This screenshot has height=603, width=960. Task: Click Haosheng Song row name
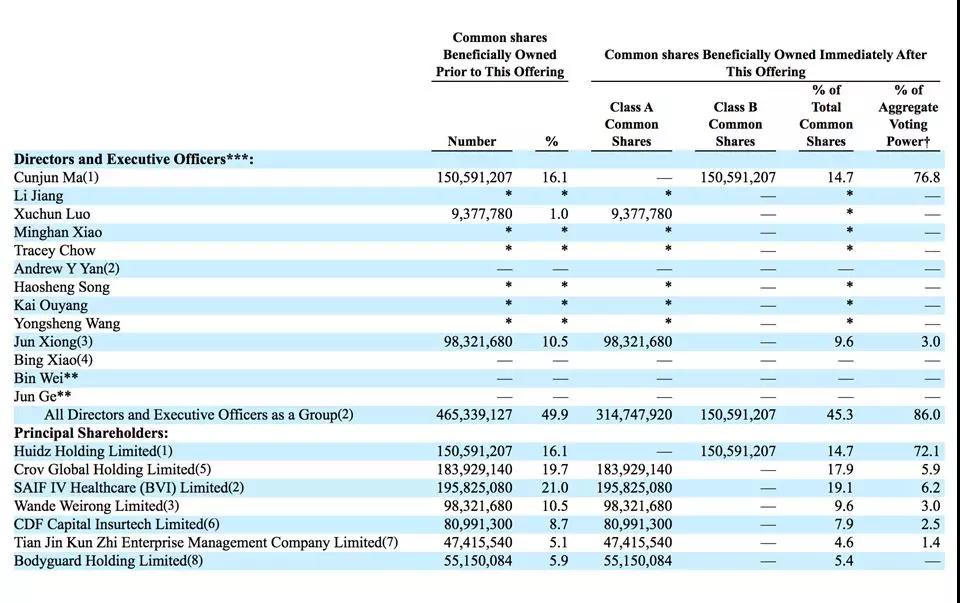[x=62, y=287]
